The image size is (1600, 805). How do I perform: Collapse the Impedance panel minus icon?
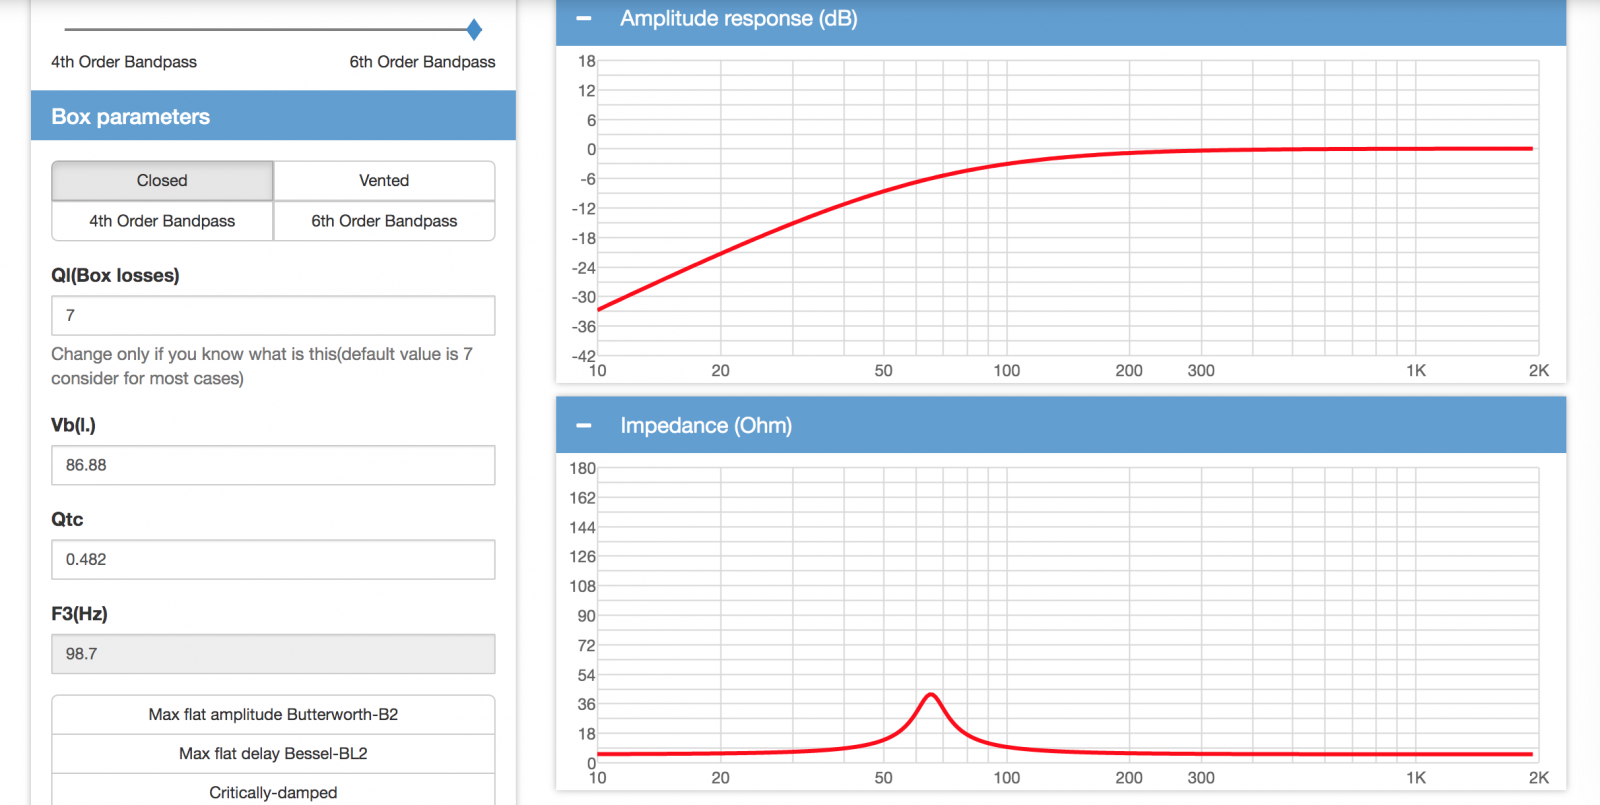tap(584, 426)
